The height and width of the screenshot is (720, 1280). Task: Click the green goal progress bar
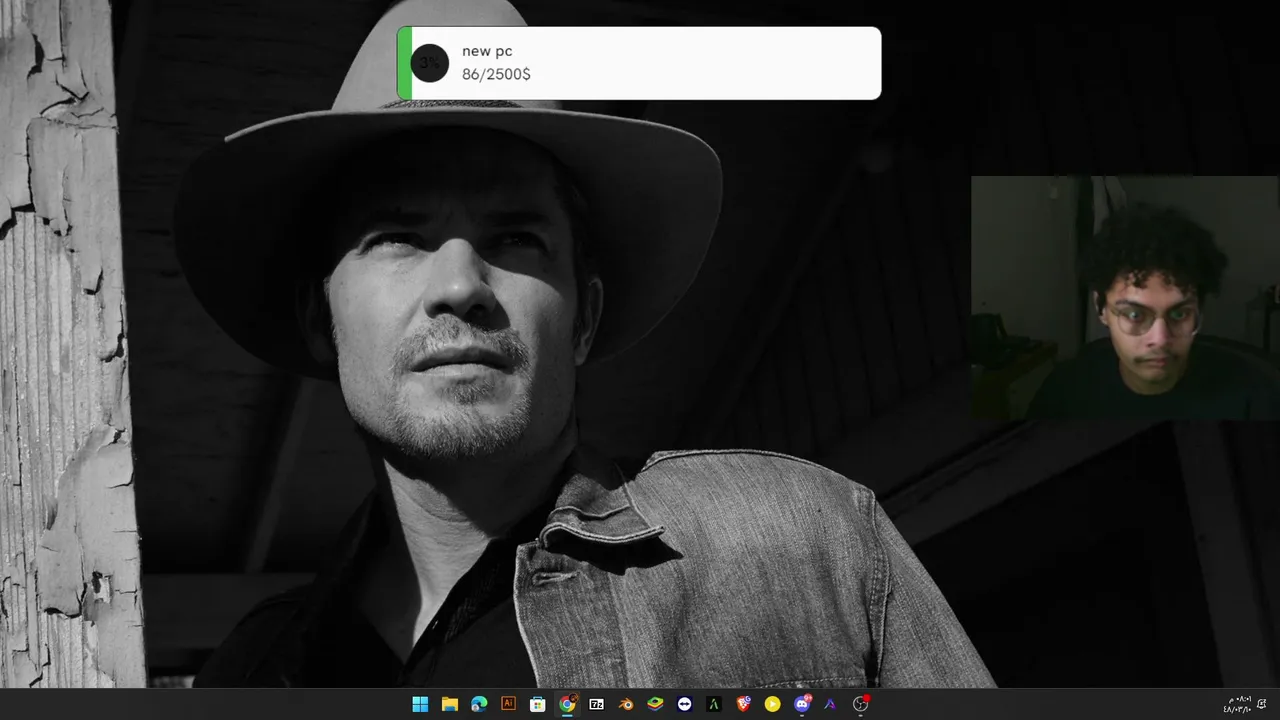point(405,63)
